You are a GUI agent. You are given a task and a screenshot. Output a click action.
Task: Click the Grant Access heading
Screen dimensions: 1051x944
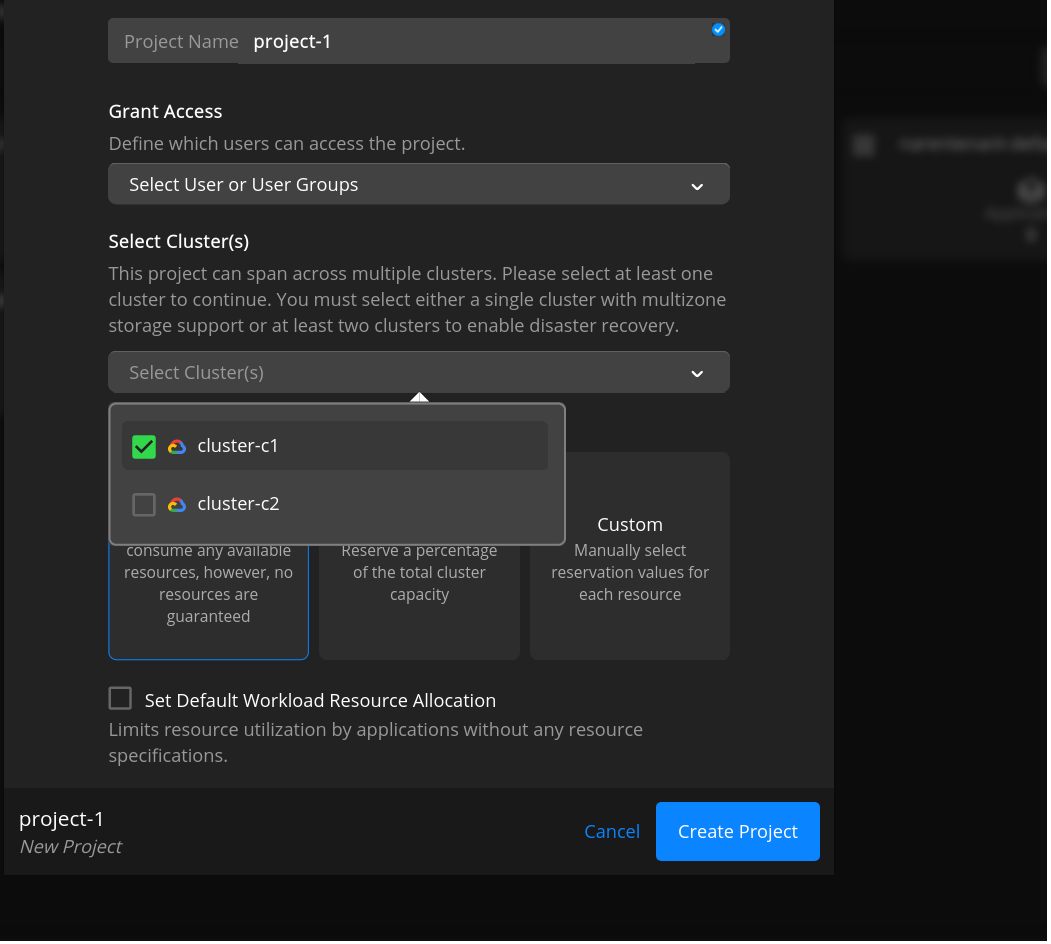click(166, 111)
